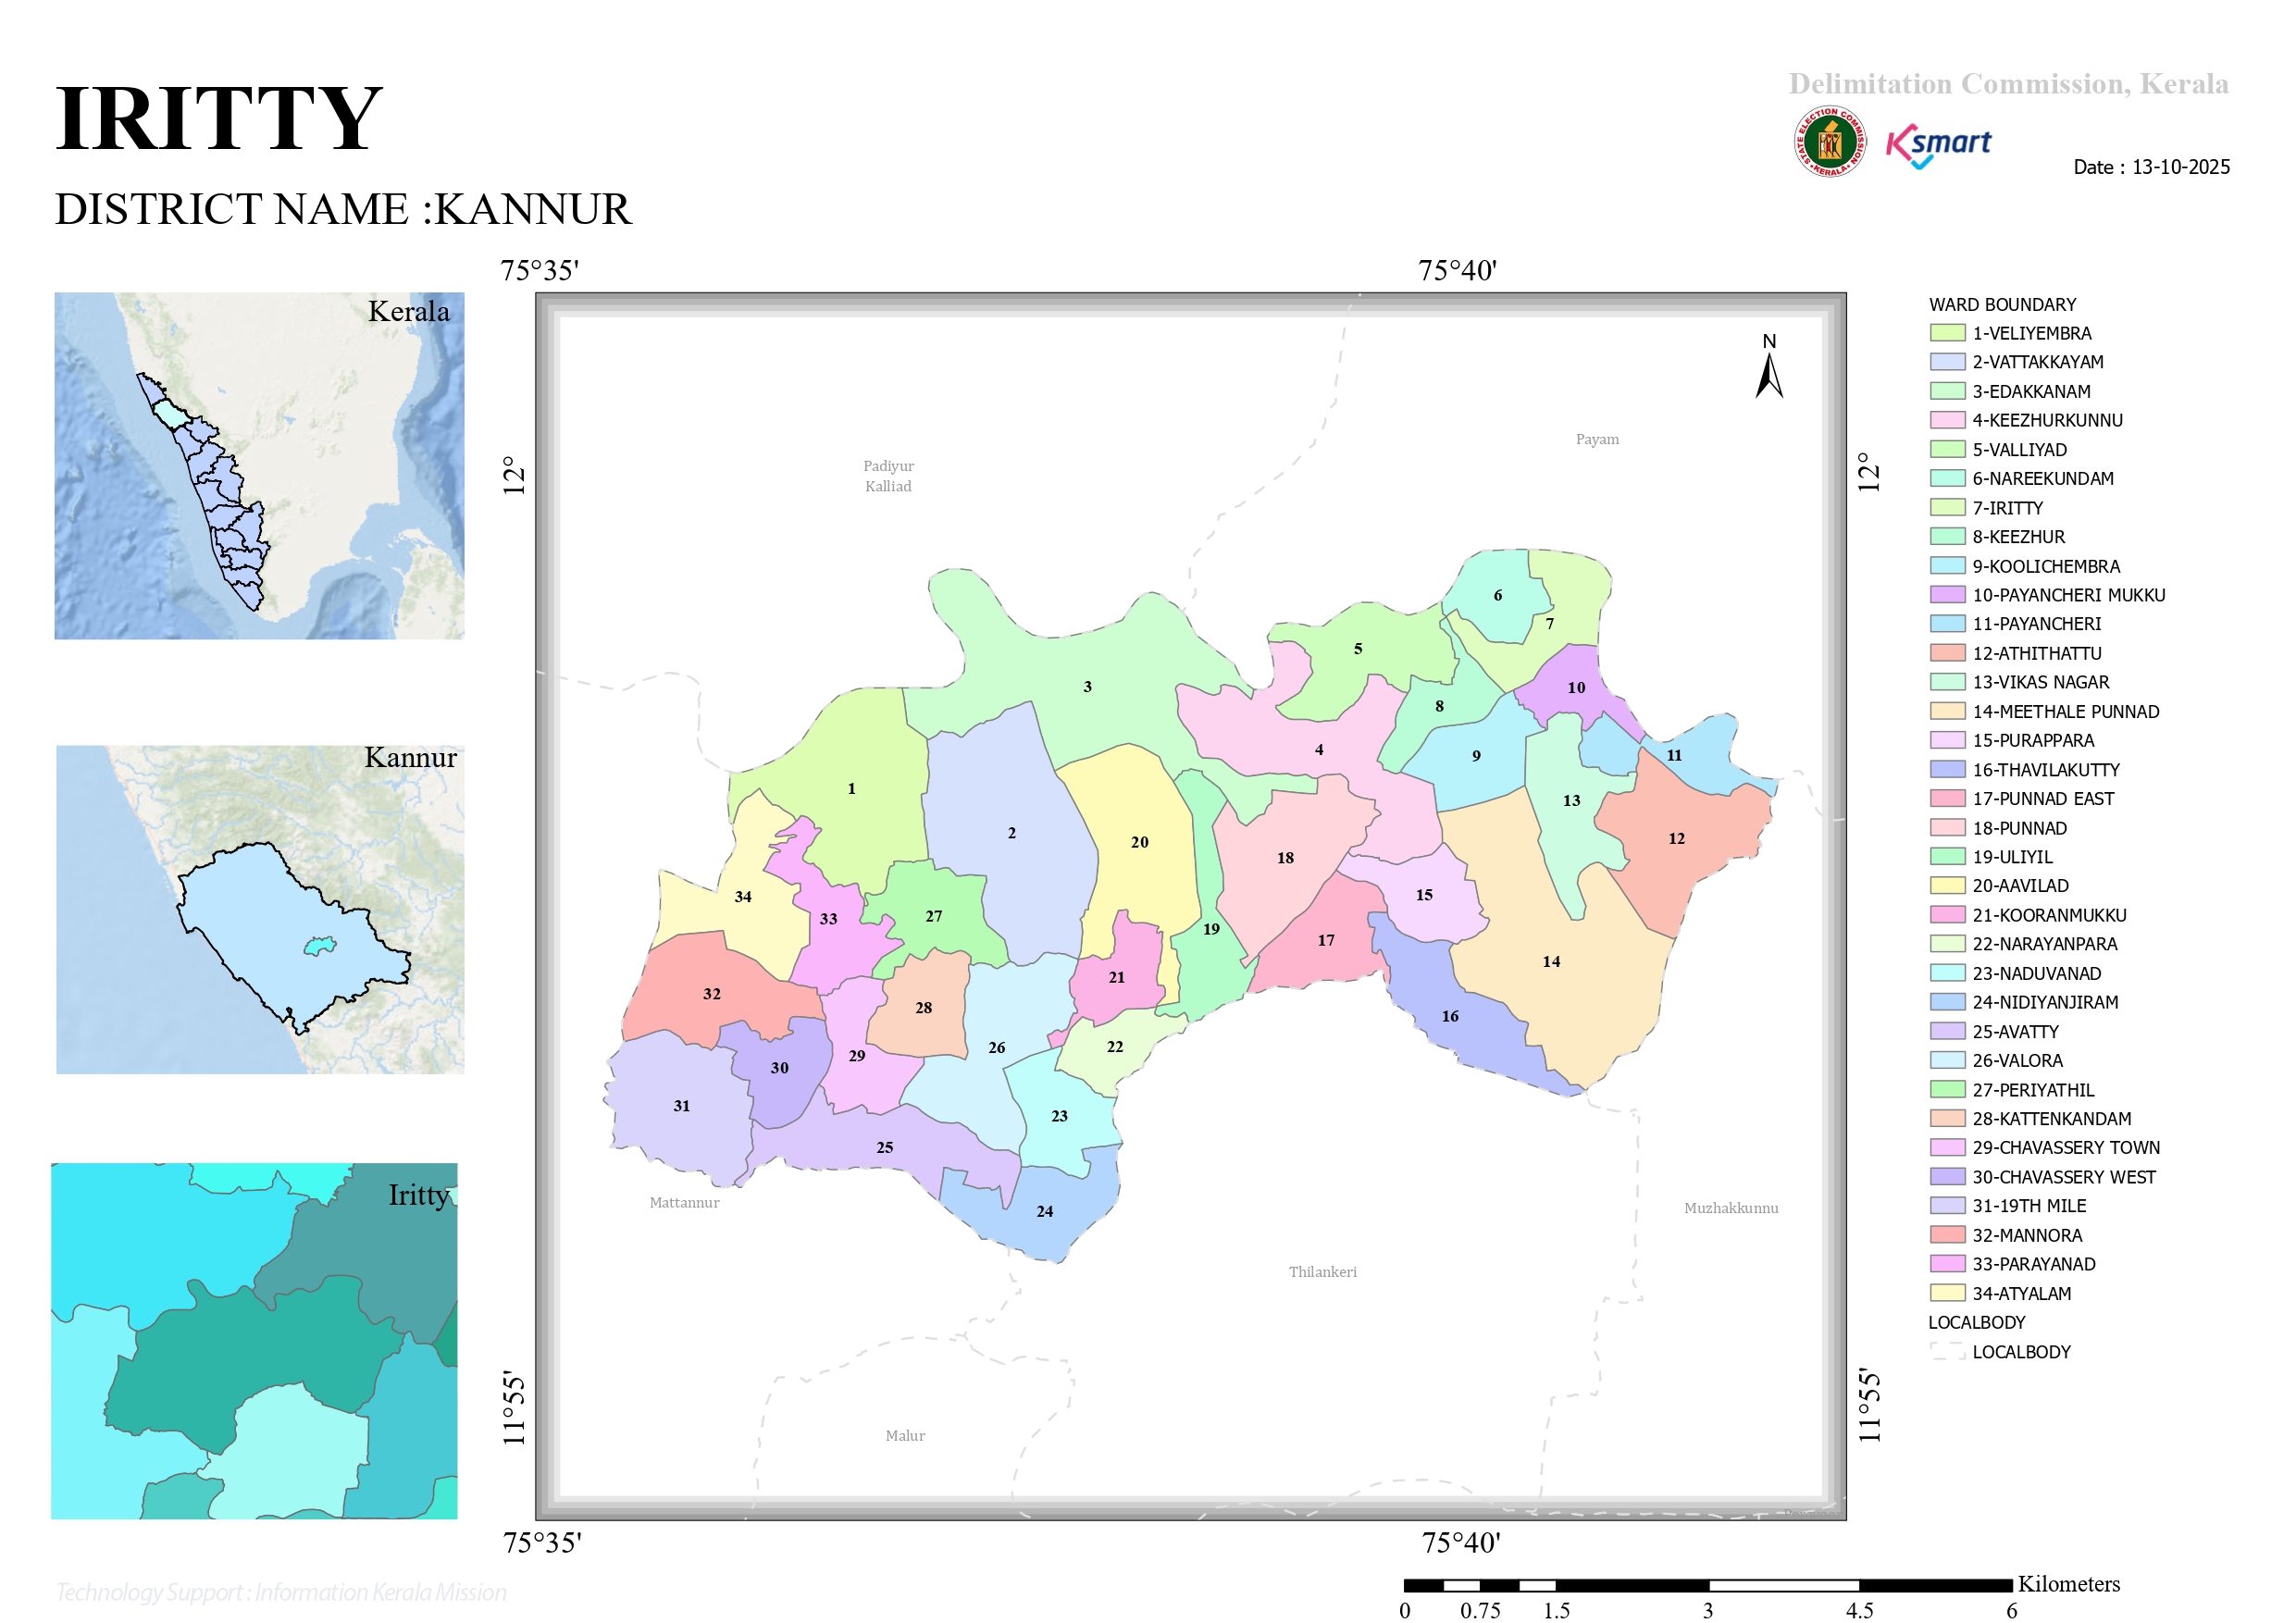Click the 32-MANNORA legend color swatch

point(1947,1234)
